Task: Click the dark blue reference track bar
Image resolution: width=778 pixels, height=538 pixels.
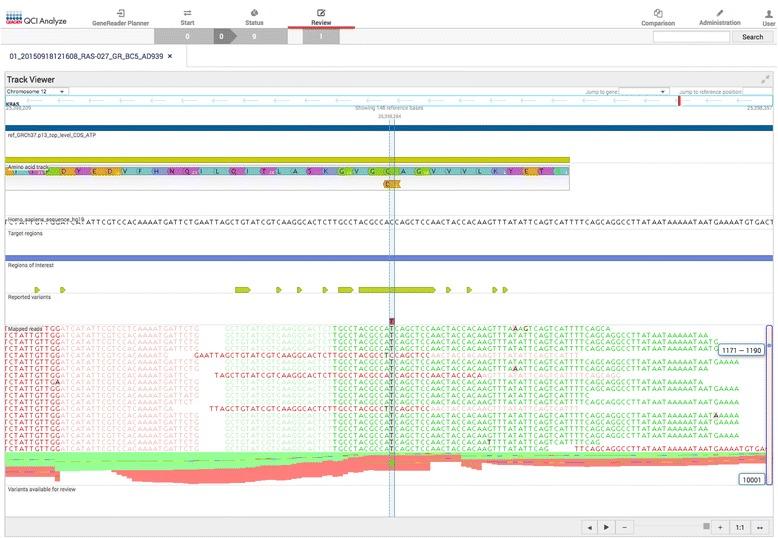Action: [389, 128]
